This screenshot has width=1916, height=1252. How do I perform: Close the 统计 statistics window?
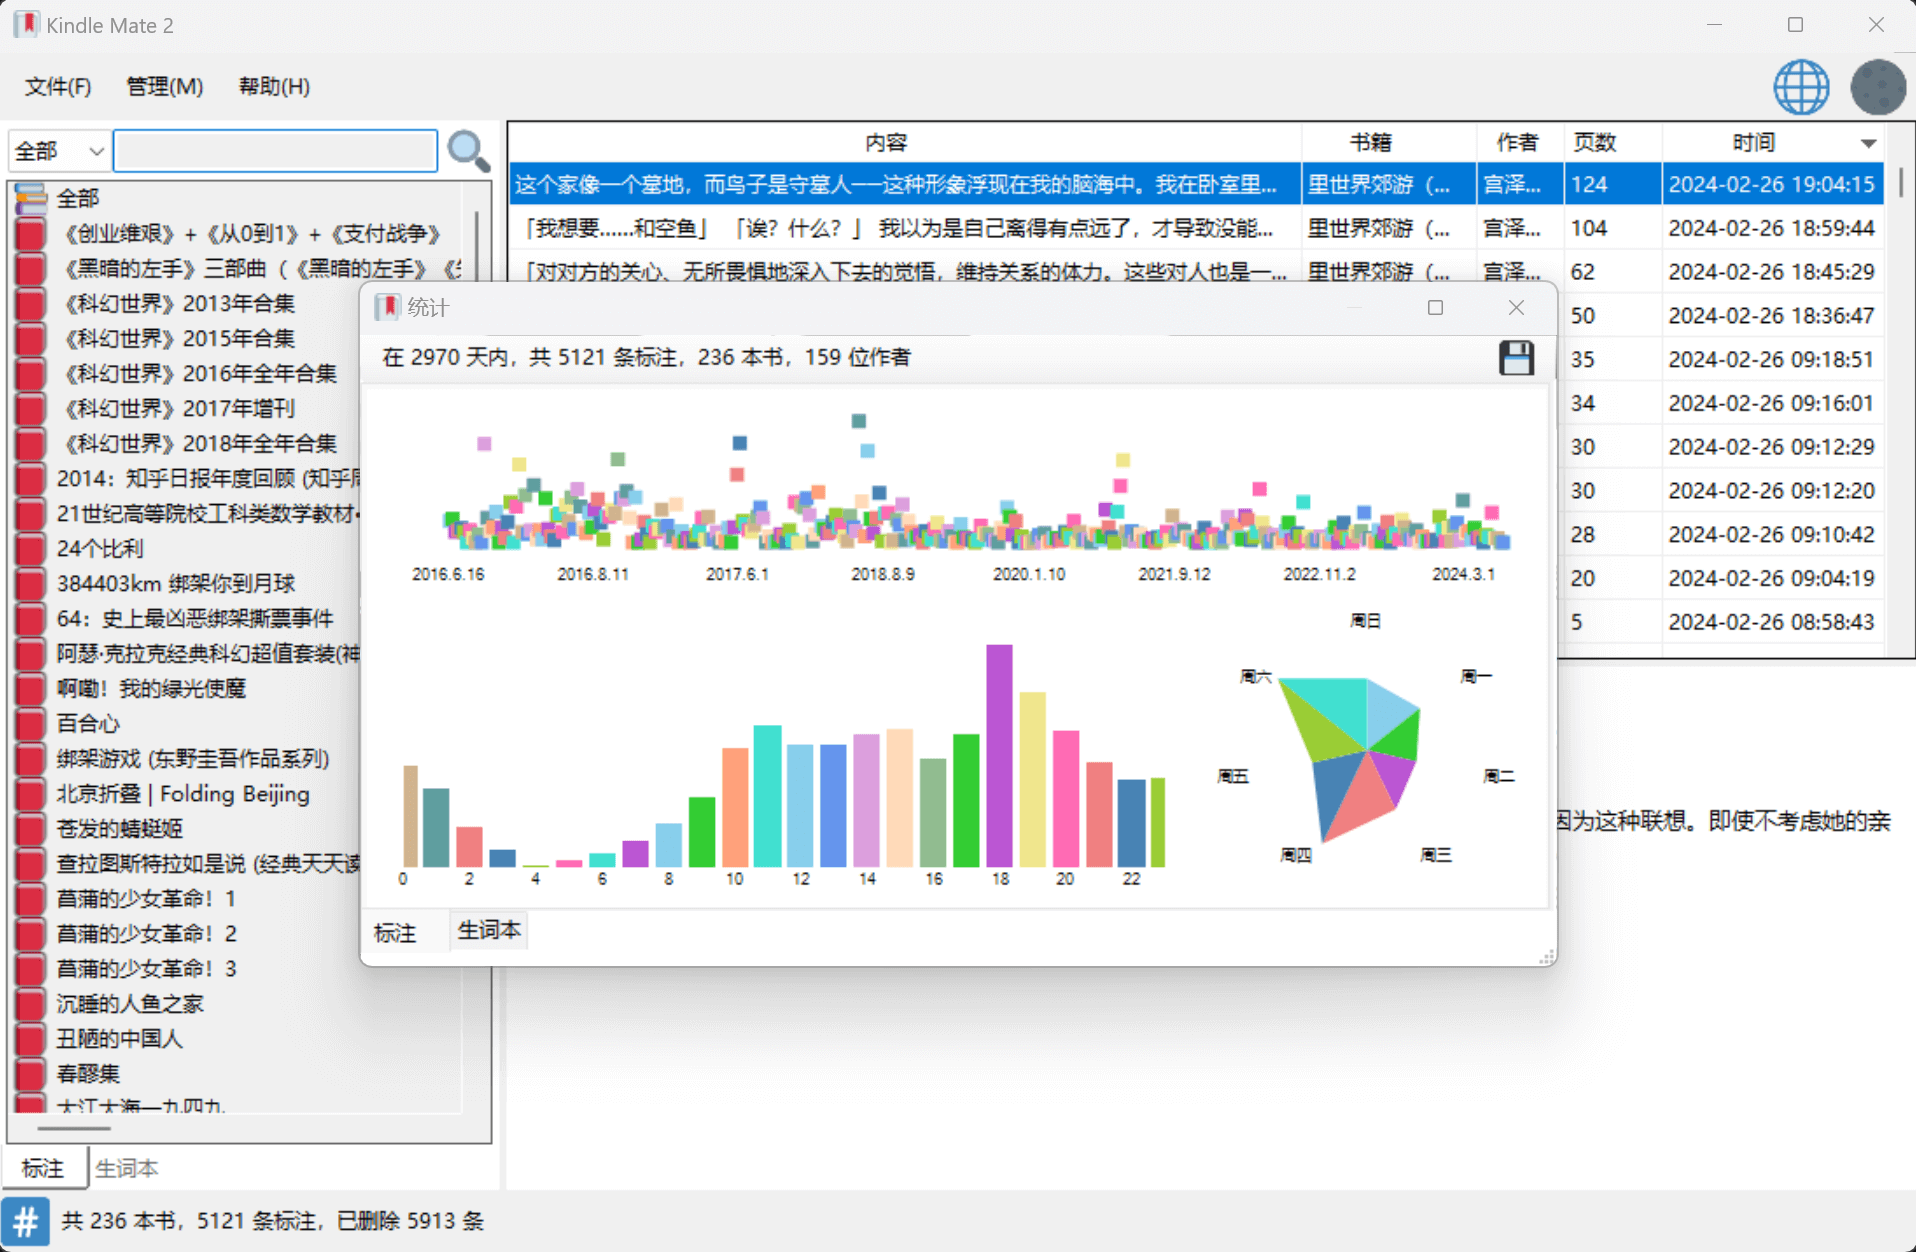1516,308
